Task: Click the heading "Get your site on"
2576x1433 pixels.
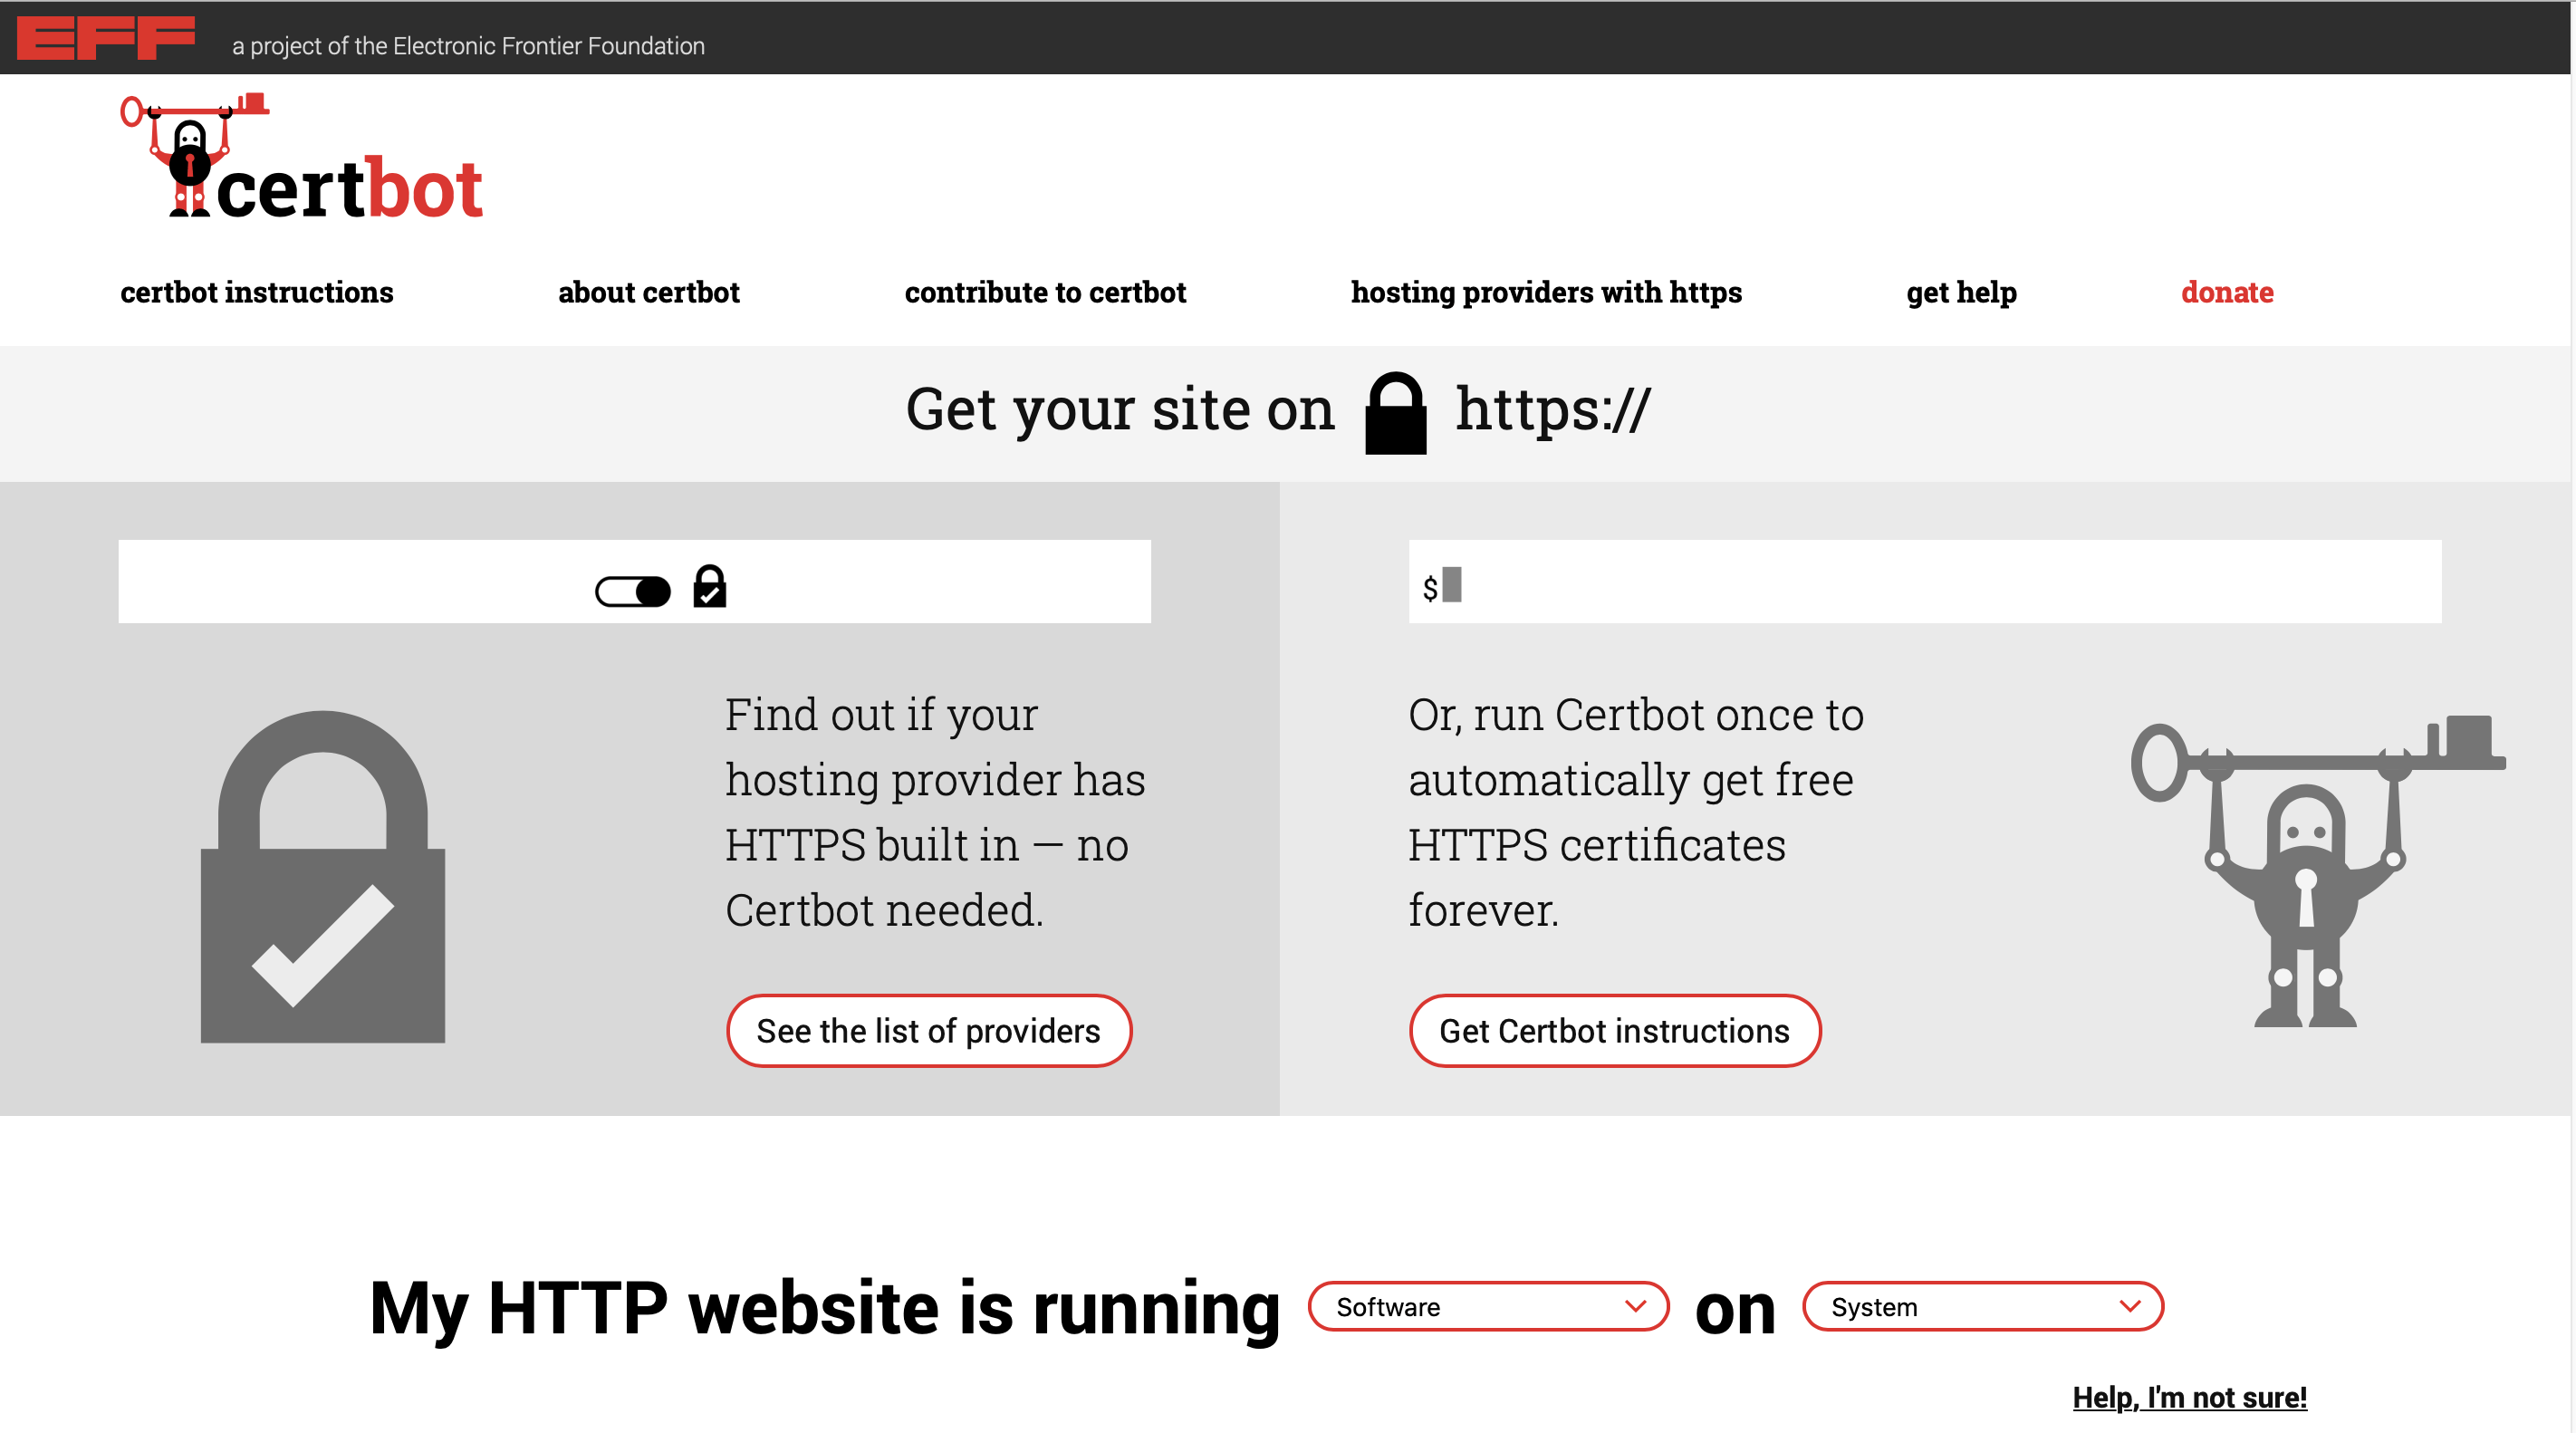Action: [x=1120, y=409]
